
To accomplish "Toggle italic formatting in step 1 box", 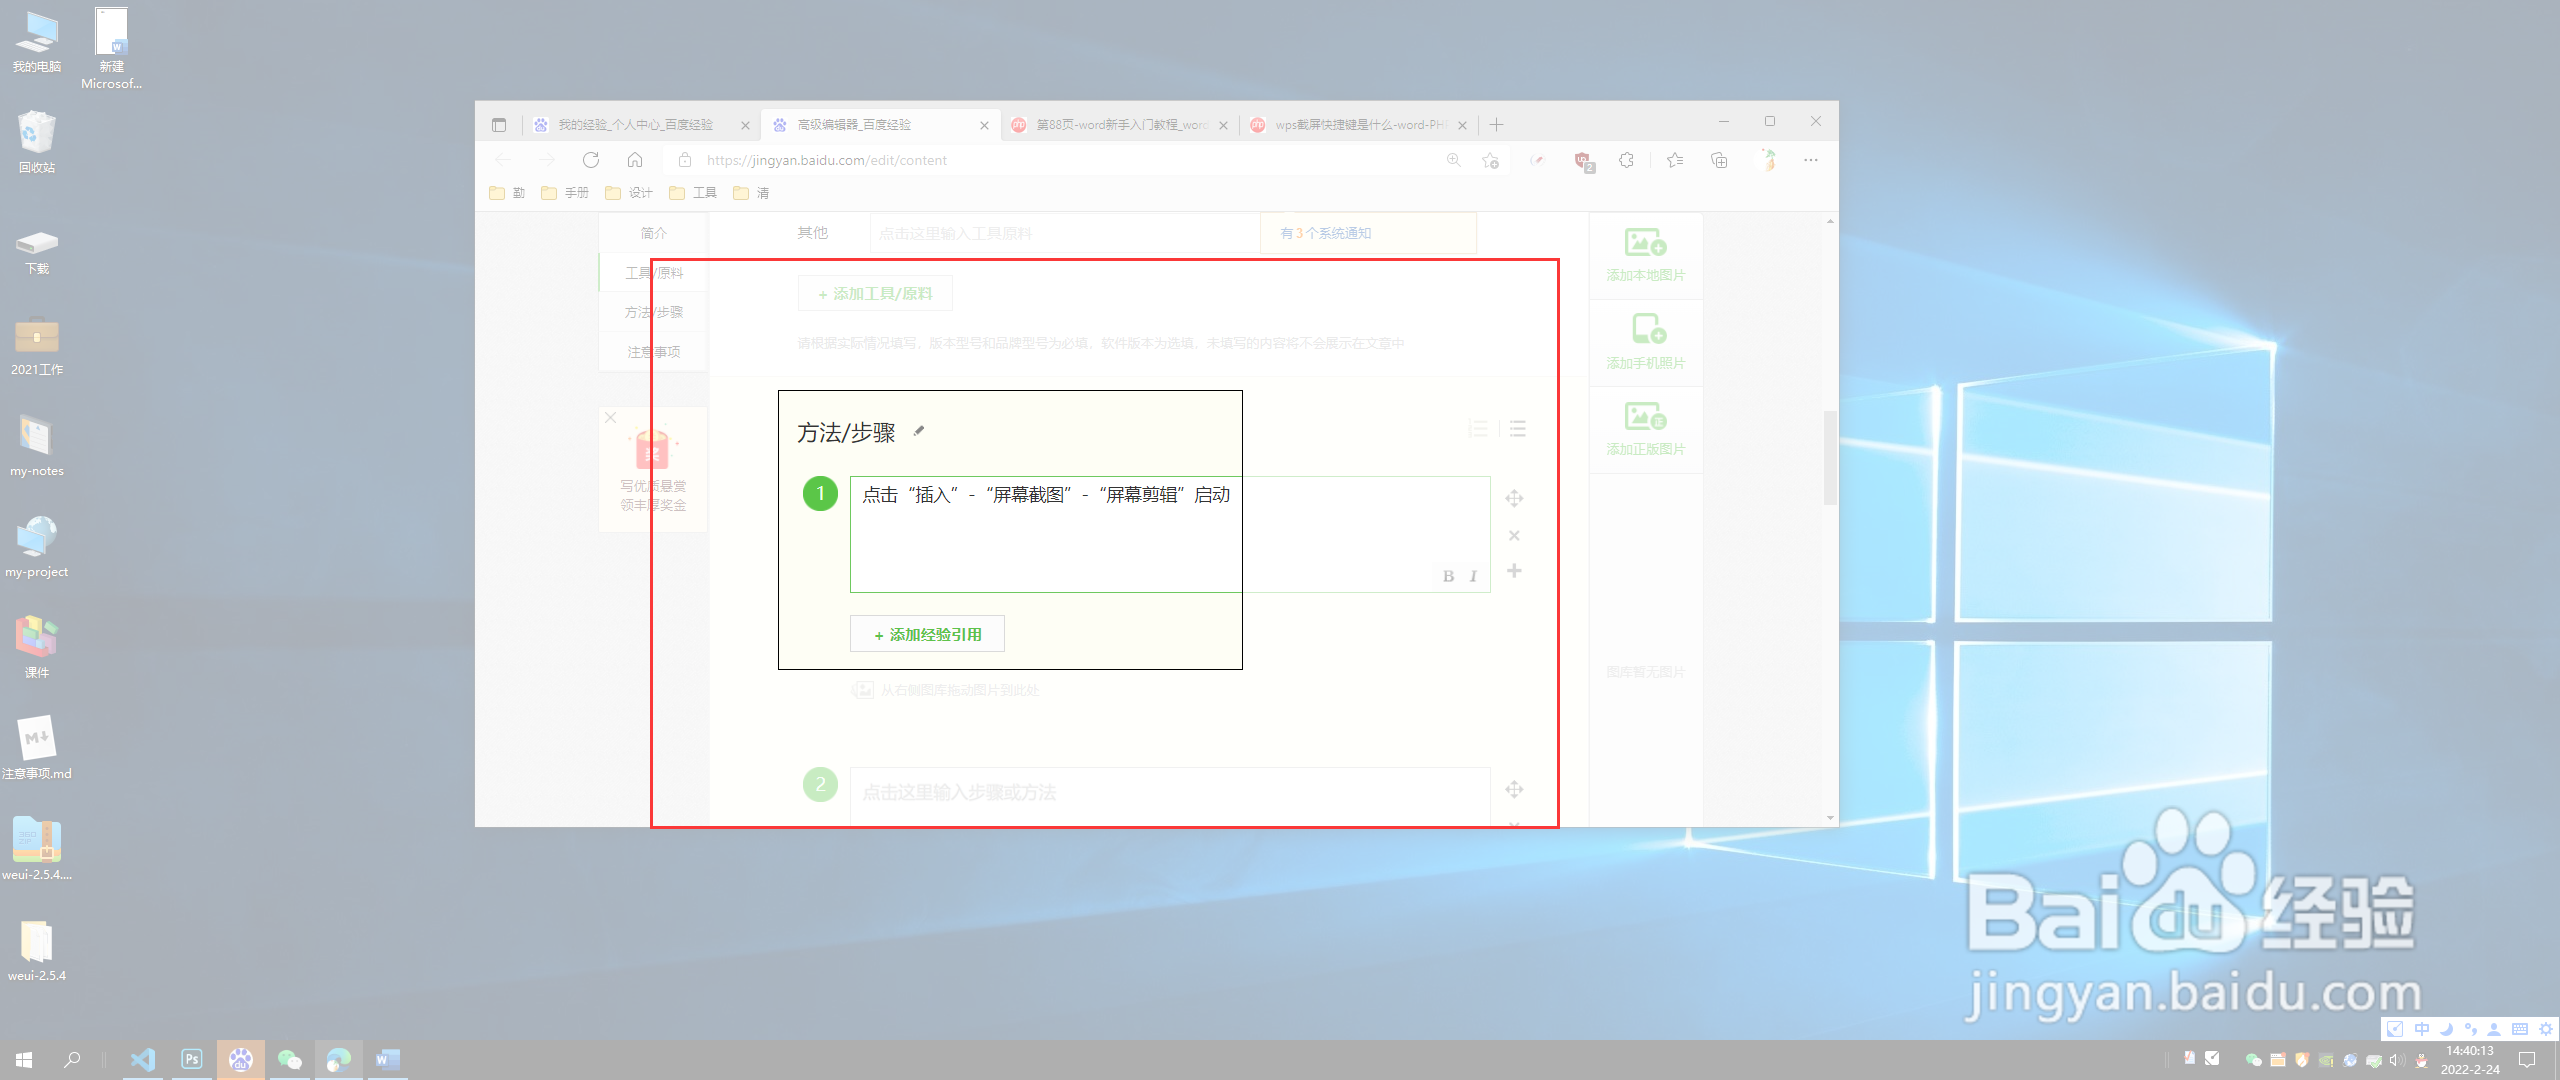I will point(1473,576).
